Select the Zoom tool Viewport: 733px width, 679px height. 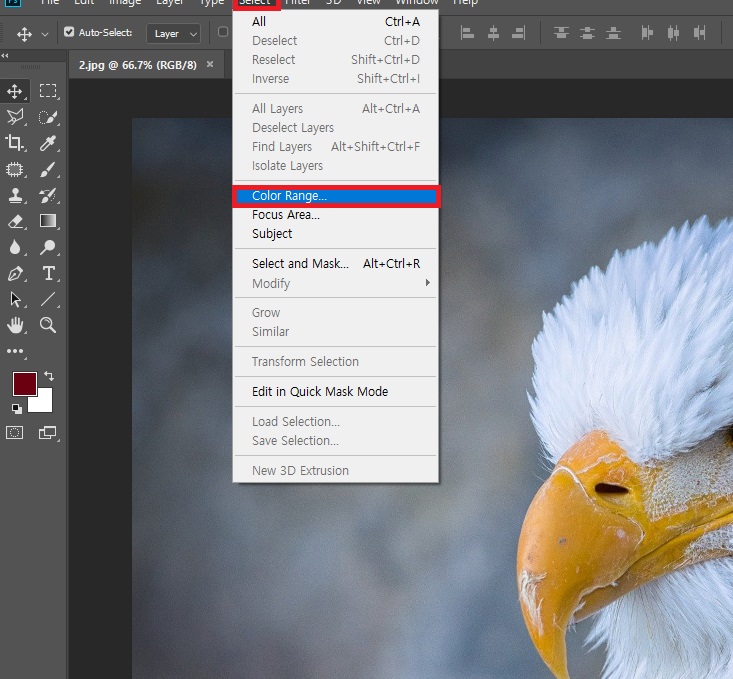48,325
